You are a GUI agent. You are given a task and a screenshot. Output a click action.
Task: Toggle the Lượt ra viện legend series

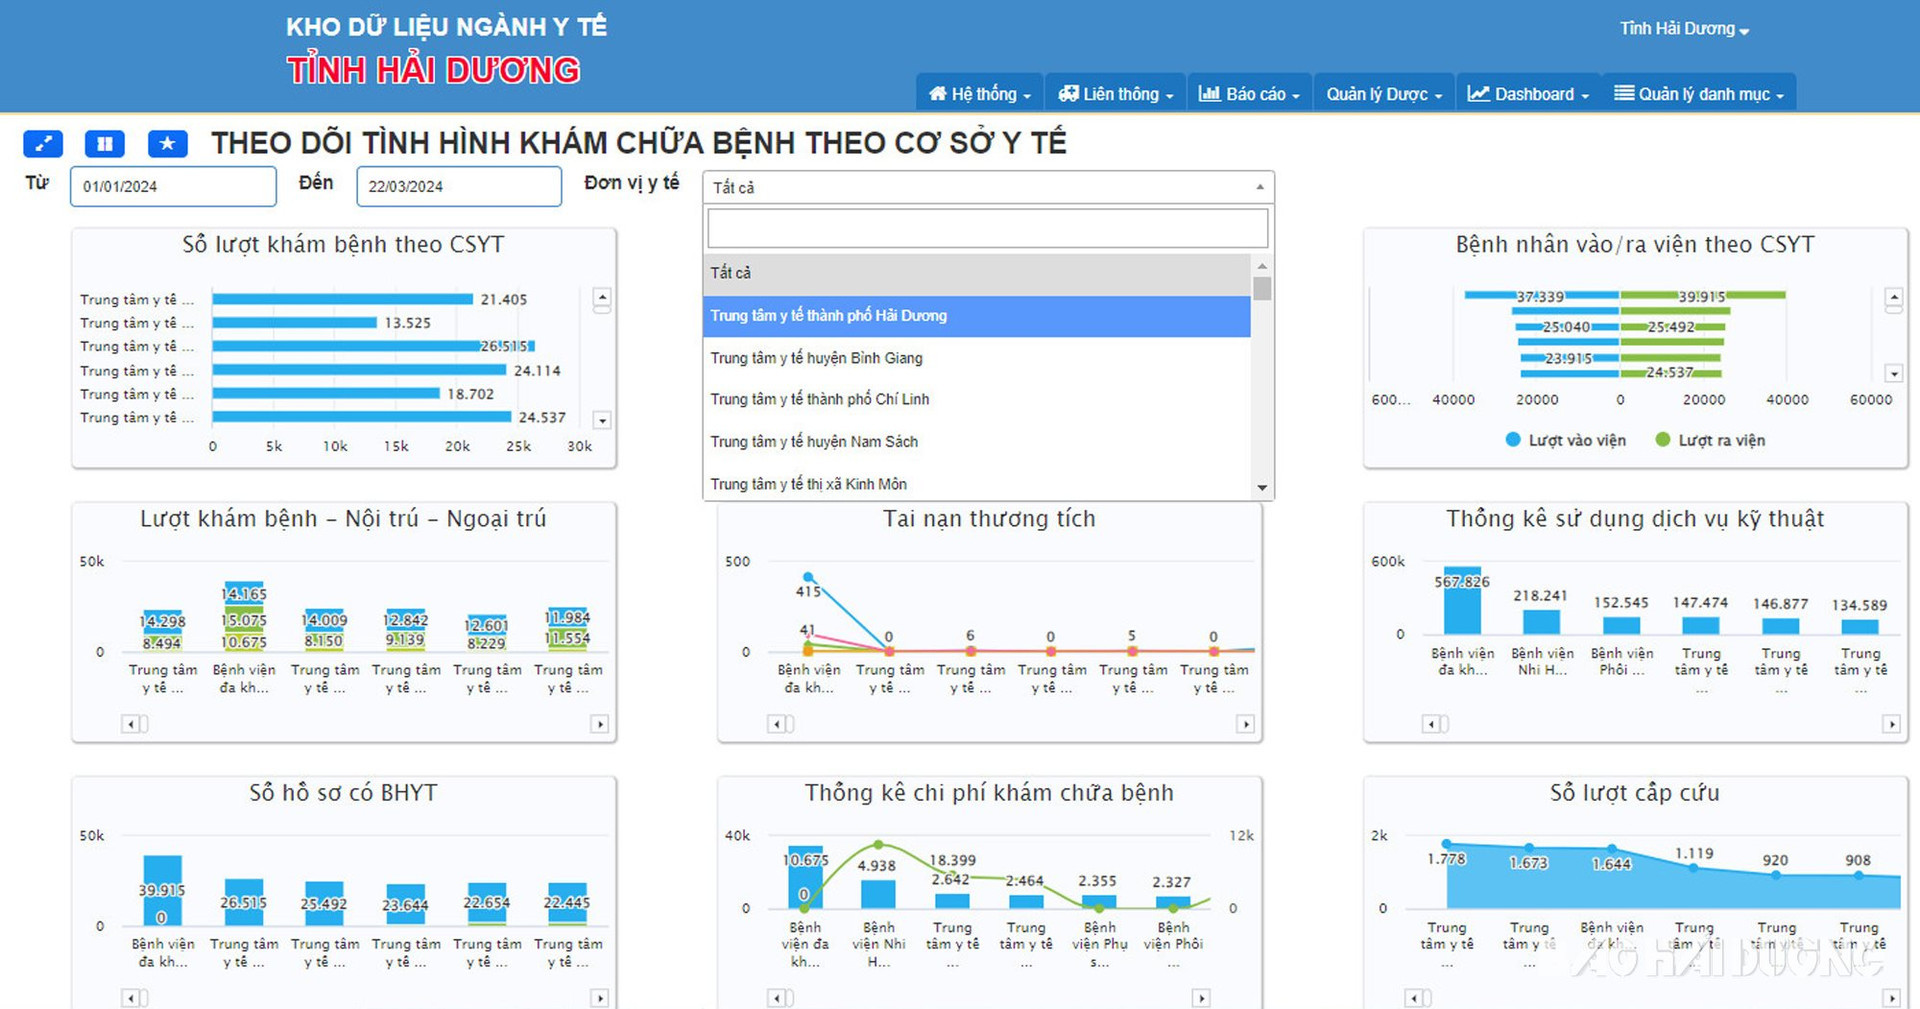point(1710,440)
